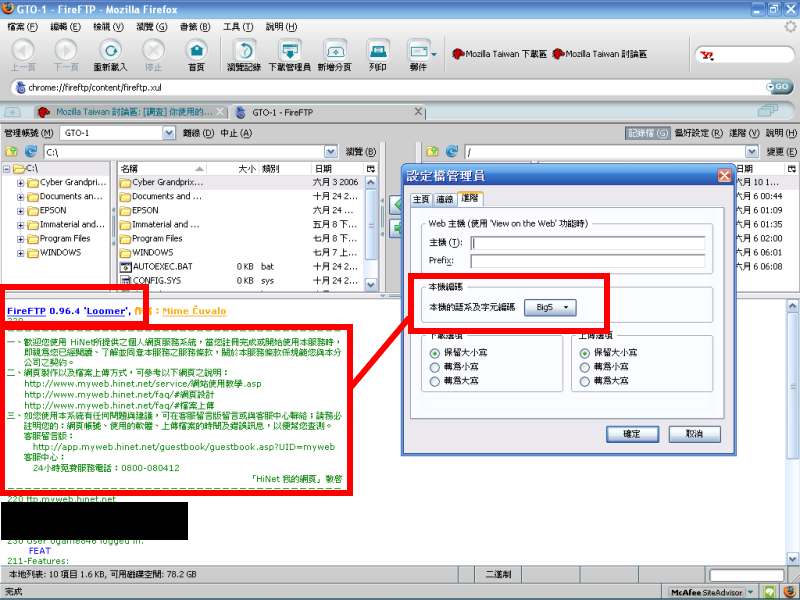The width and height of the screenshot is (800, 600).
Task: Open the 工具 (T) menu
Action: 238,27
